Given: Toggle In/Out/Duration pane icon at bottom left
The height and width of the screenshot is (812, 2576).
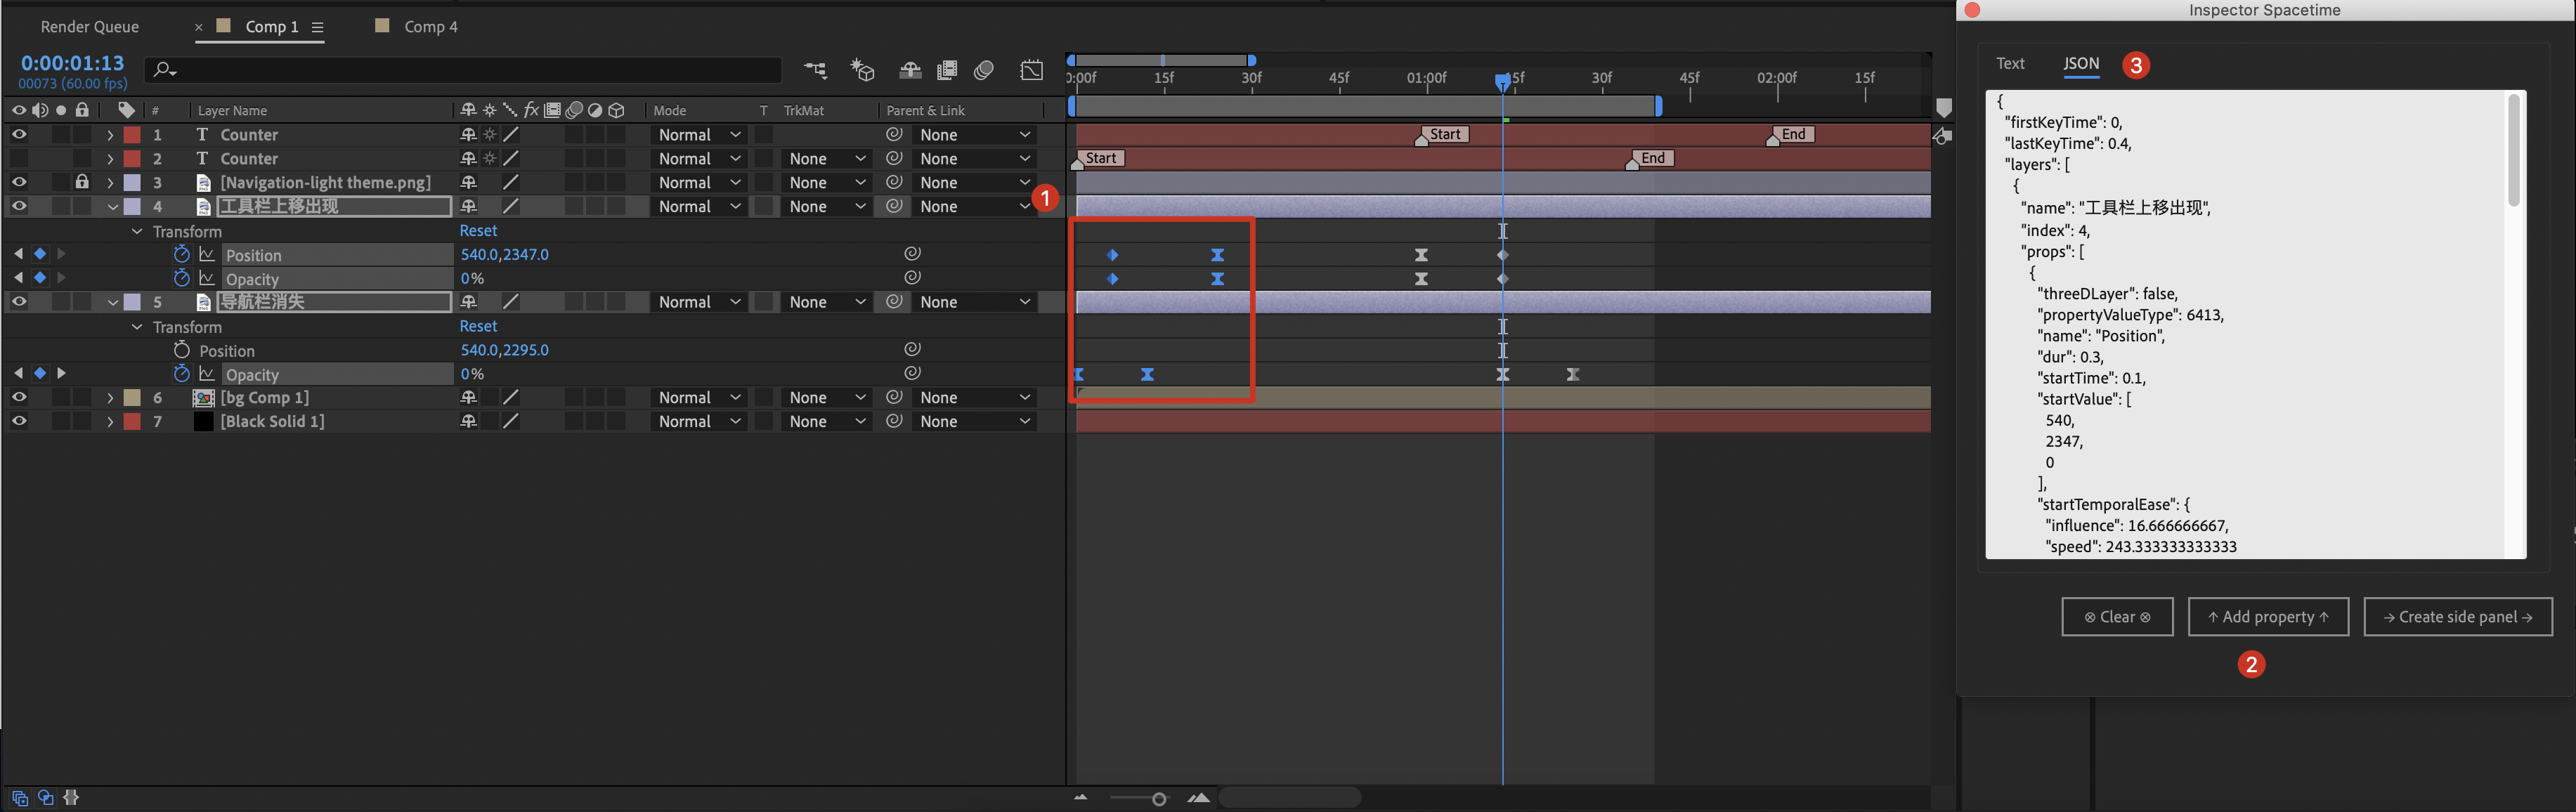Looking at the screenshot, I should point(71,798).
